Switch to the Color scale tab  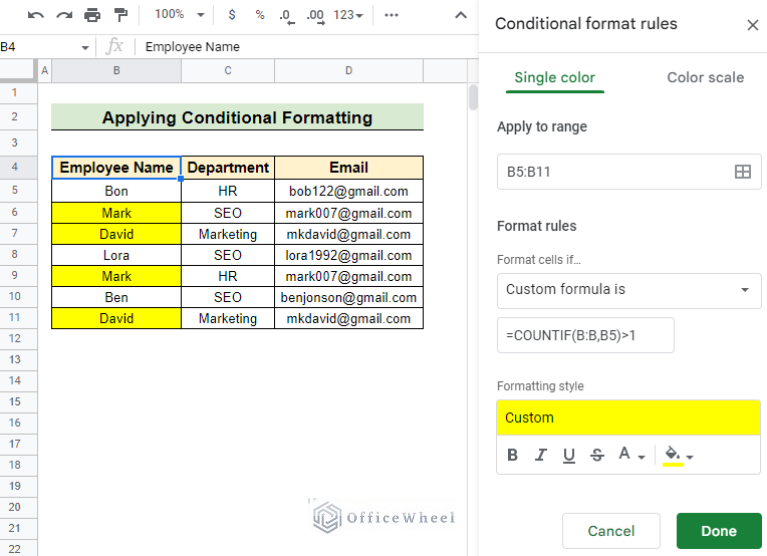pos(705,77)
